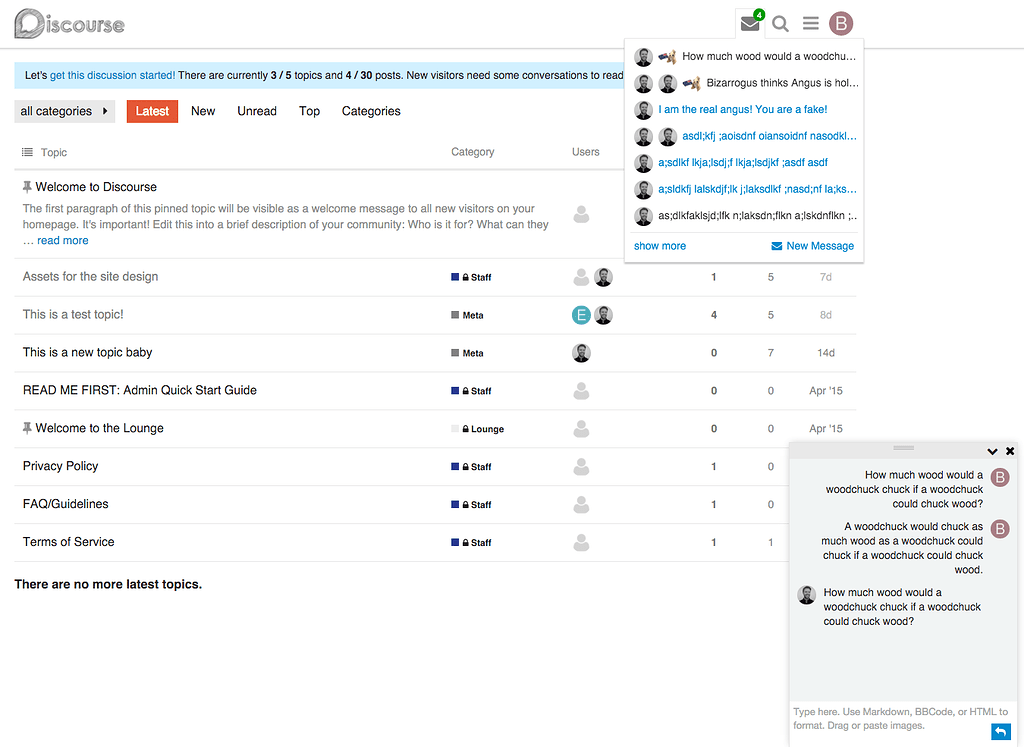Select the Top tab
This screenshot has height=747, width=1024.
(x=309, y=111)
